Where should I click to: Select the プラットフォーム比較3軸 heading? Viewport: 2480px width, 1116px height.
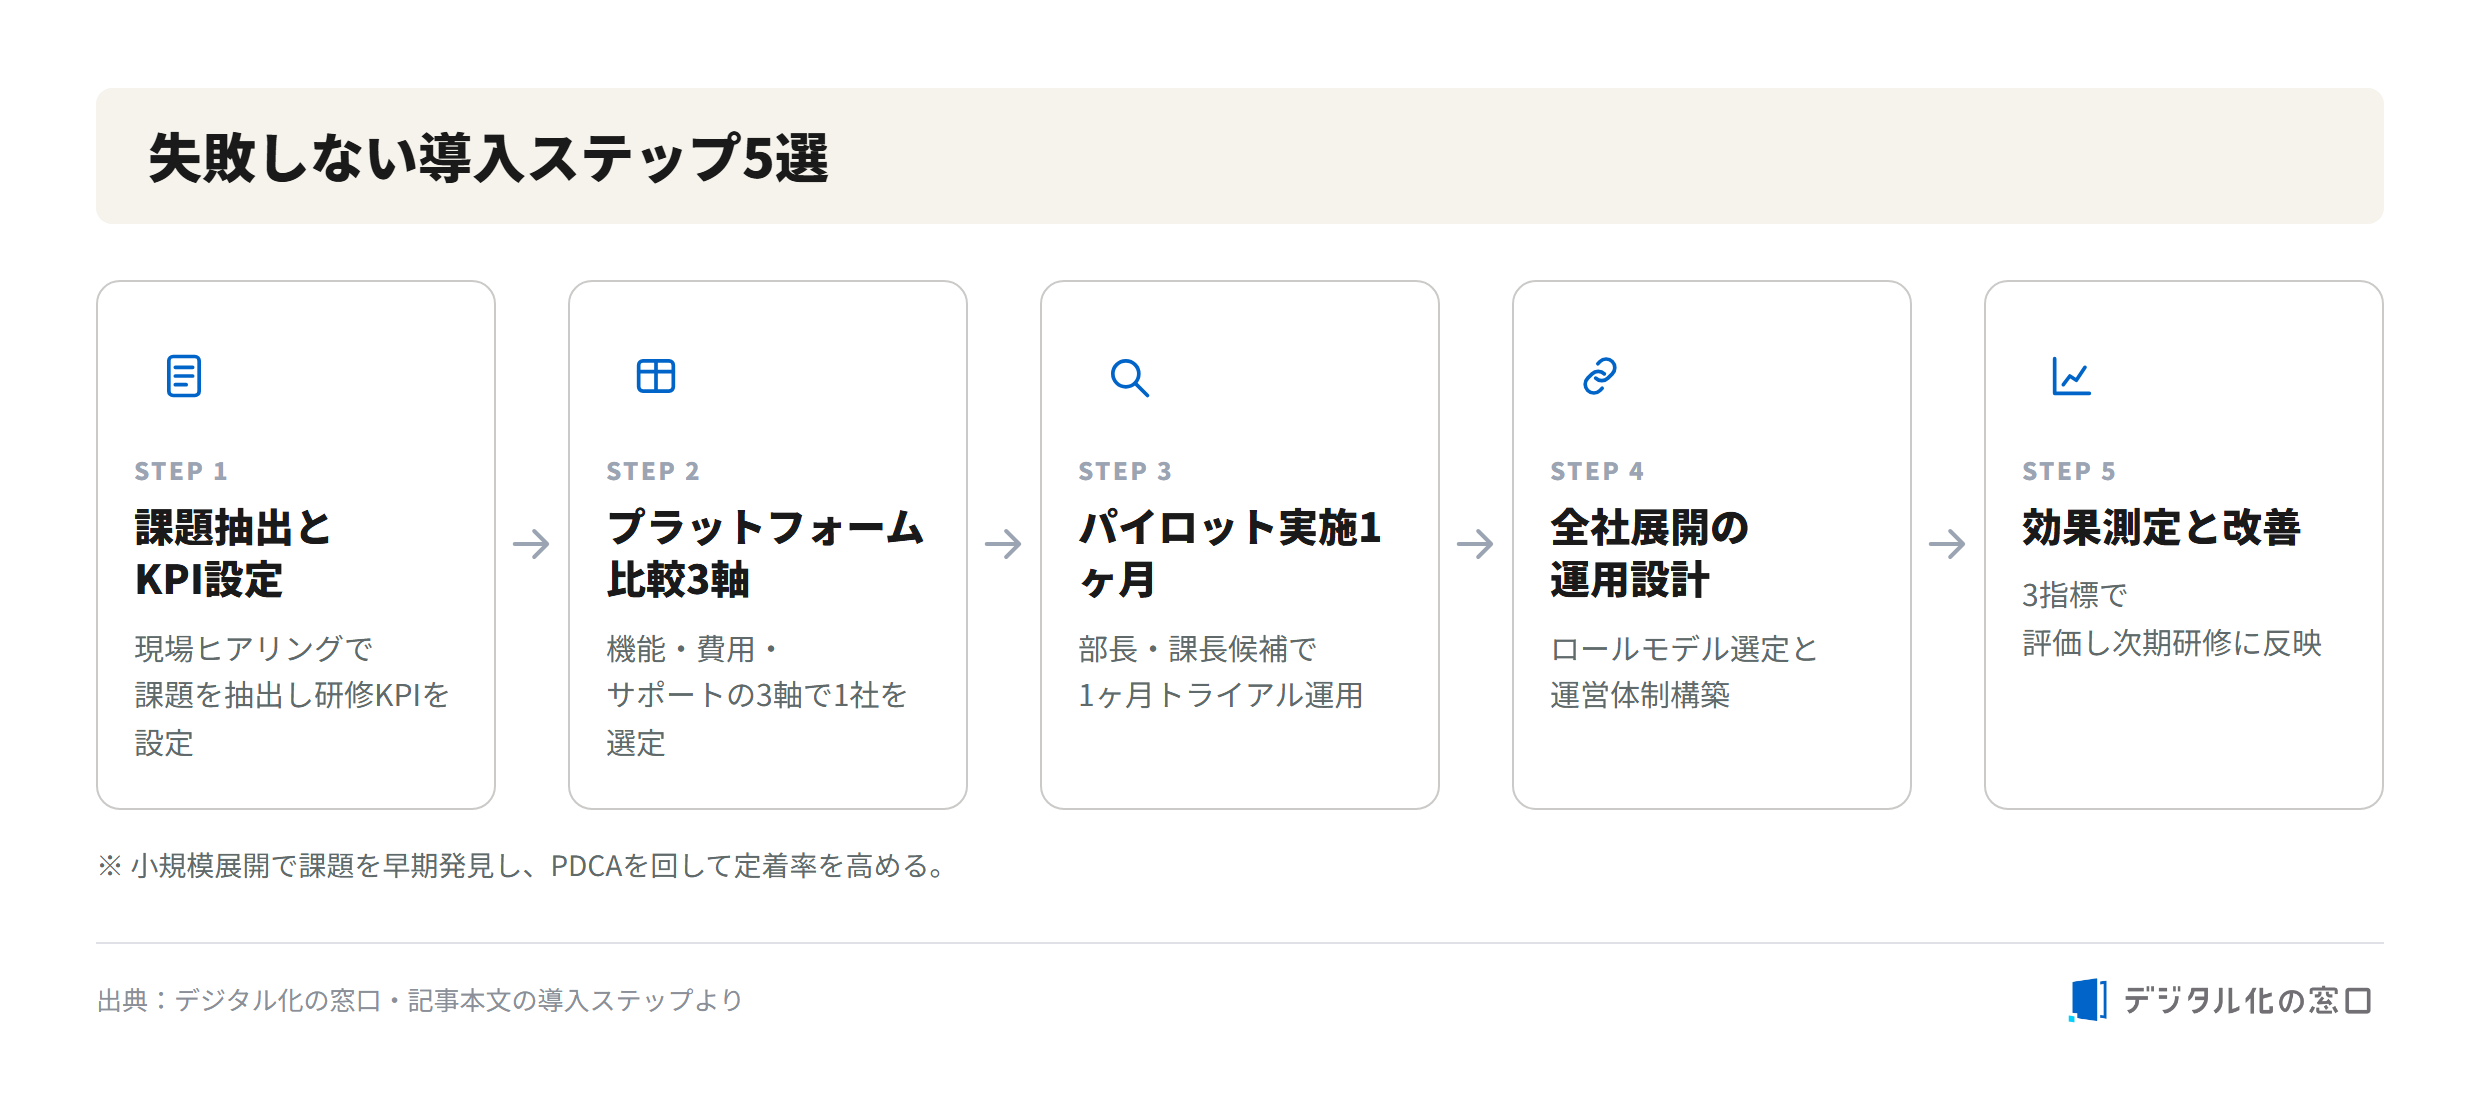coord(765,554)
